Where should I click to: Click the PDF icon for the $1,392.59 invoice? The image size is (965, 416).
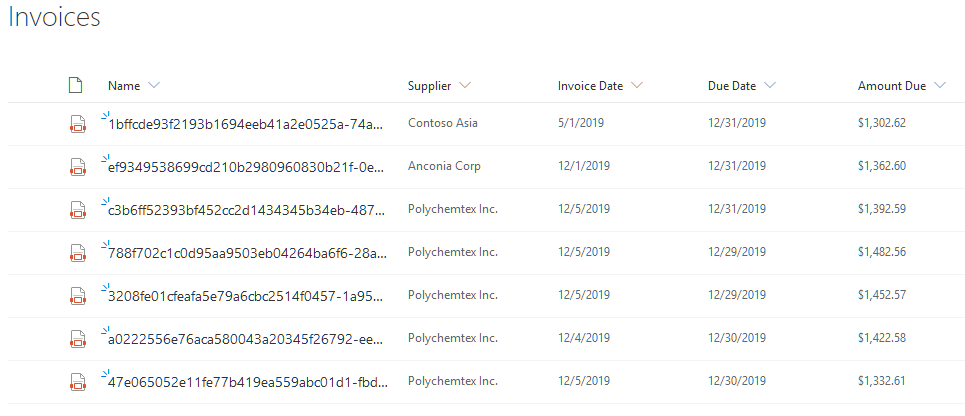[x=76, y=210]
